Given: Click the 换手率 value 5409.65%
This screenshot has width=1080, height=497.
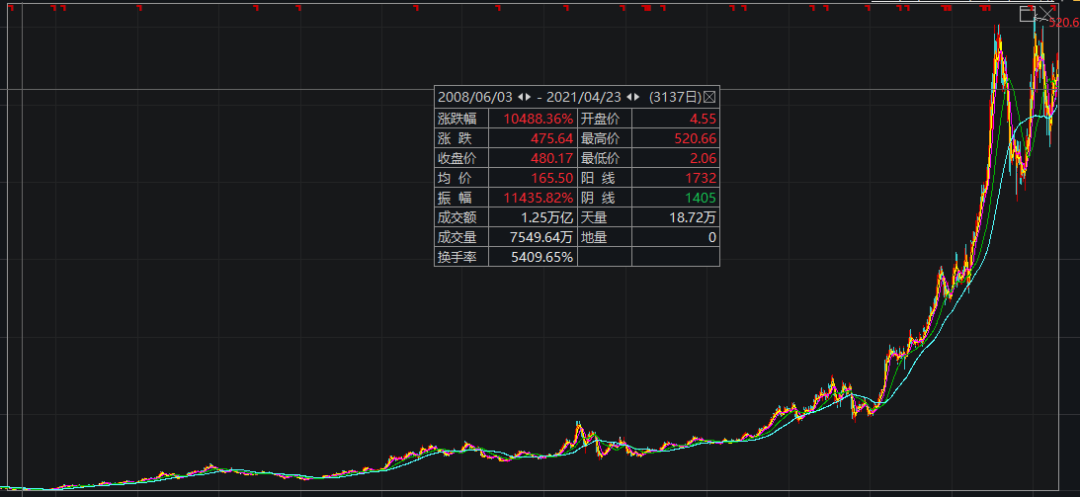Looking at the screenshot, I should pyautogui.click(x=541, y=257).
